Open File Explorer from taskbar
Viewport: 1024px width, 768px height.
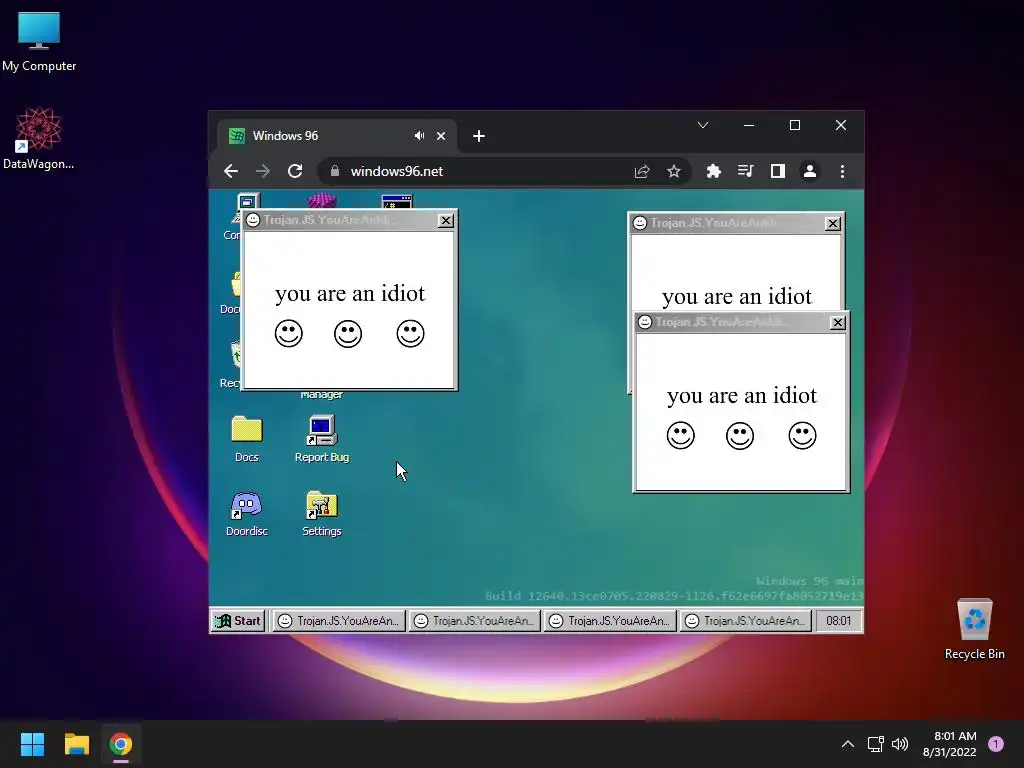point(76,744)
